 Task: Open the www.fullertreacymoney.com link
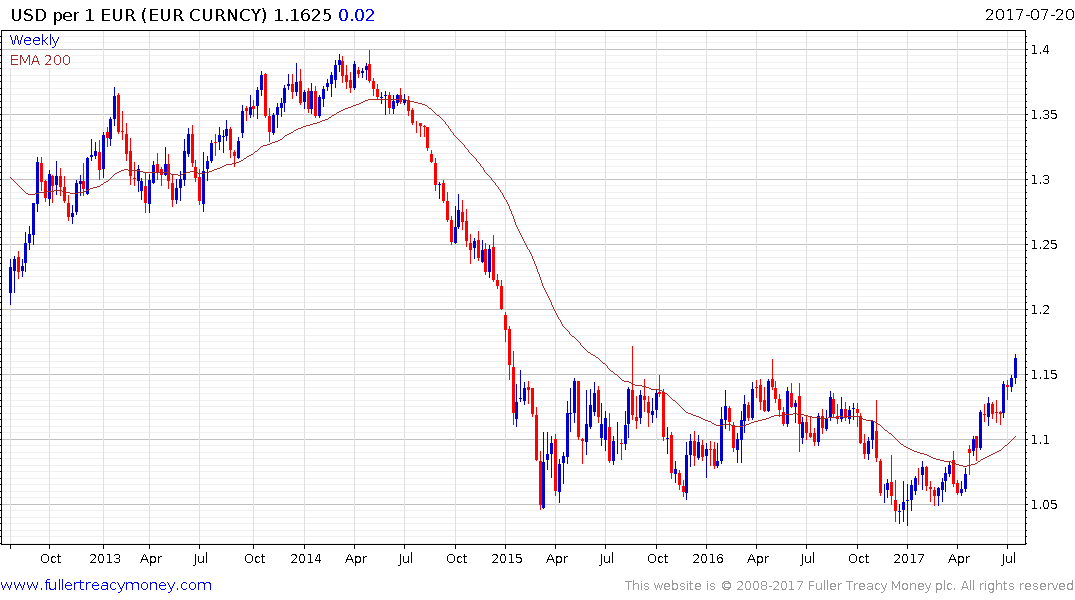(x=106, y=585)
